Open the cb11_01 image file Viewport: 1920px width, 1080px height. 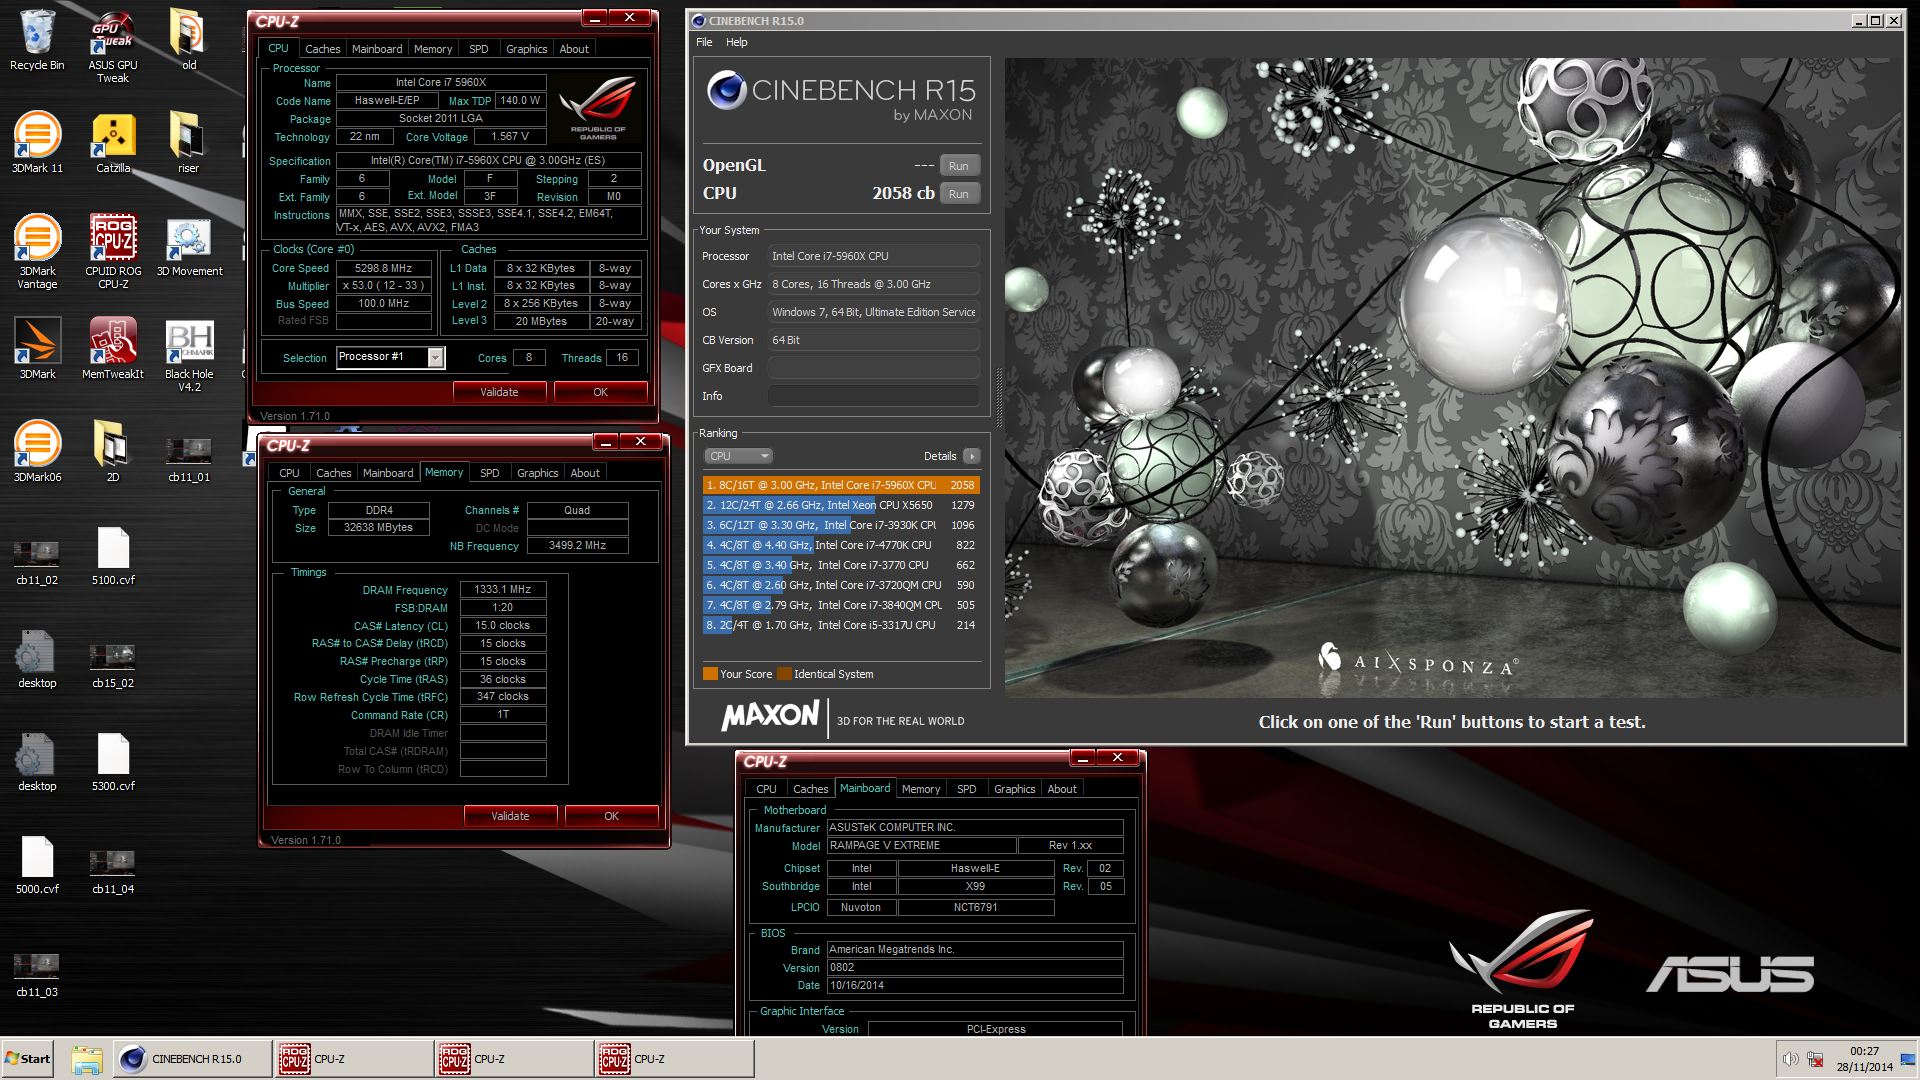click(189, 456)
